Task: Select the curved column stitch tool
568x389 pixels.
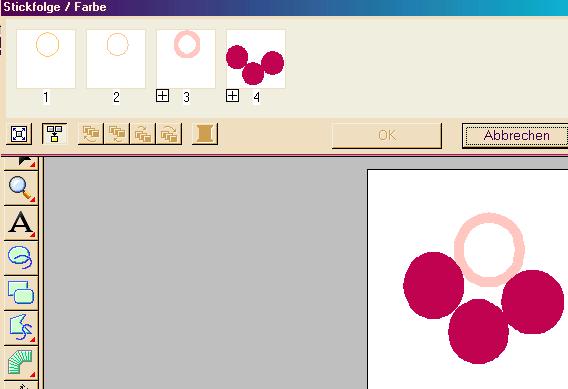Action: tap(21, 362)
